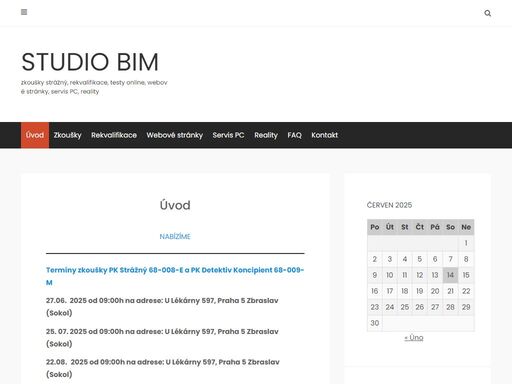Select Servis PC in navigation
The height and width of the screenshot is (384, 512).
(228, 135)
